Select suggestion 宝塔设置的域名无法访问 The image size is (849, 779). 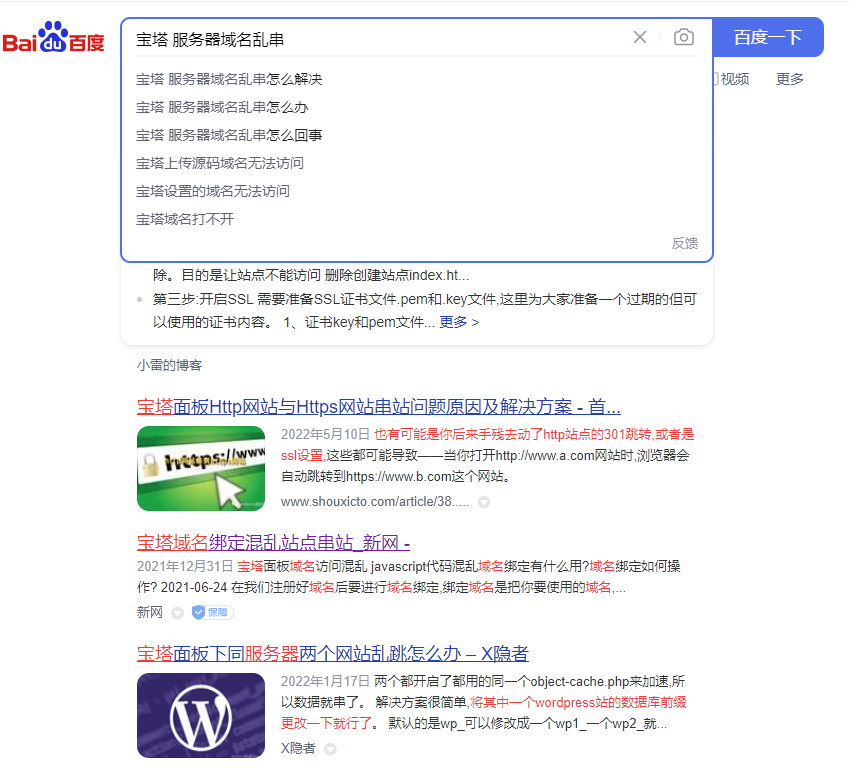click(212, 191)
